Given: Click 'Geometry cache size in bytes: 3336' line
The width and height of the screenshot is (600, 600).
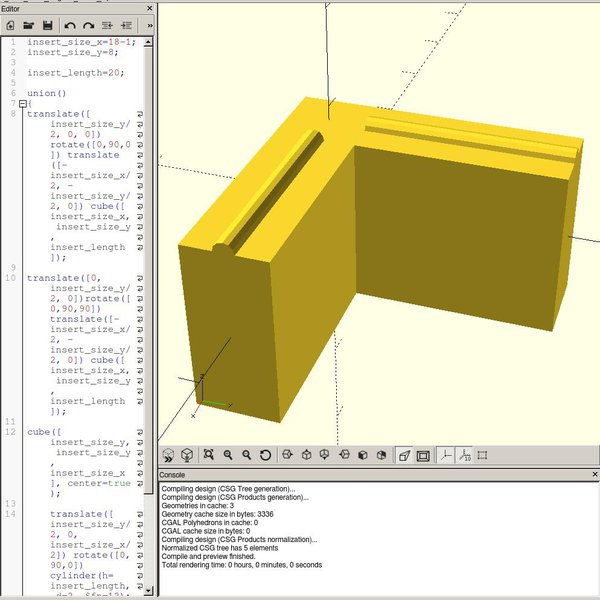Looking at the screenshot, I should [217, 514].
